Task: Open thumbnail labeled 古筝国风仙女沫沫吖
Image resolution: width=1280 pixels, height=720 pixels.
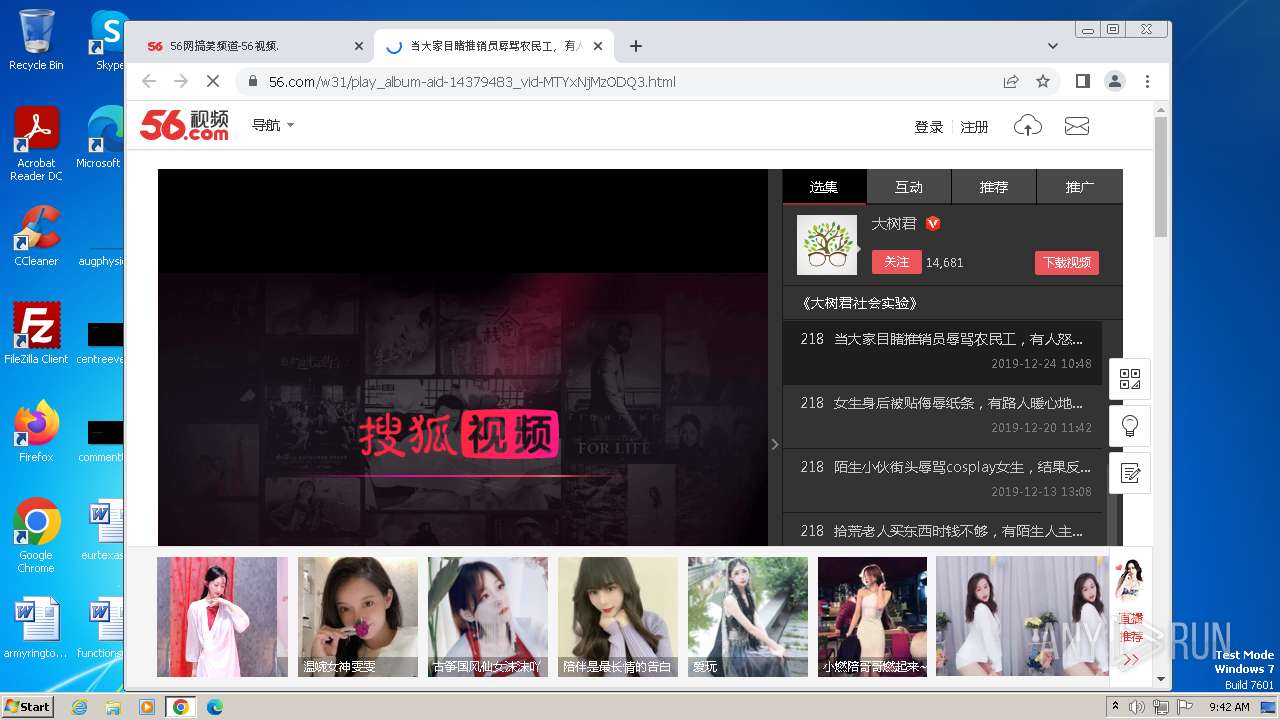Action: [x=488, y=617]
